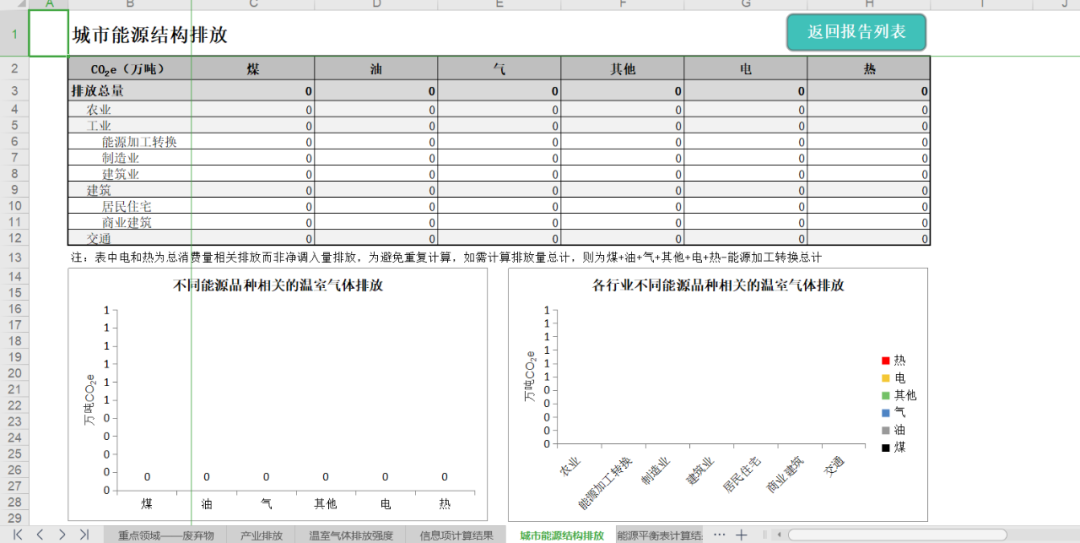Click the 电 column header cell
The height and width of the screenshot is (543, 1080).
pyautogui.click(x=746, y=69)
